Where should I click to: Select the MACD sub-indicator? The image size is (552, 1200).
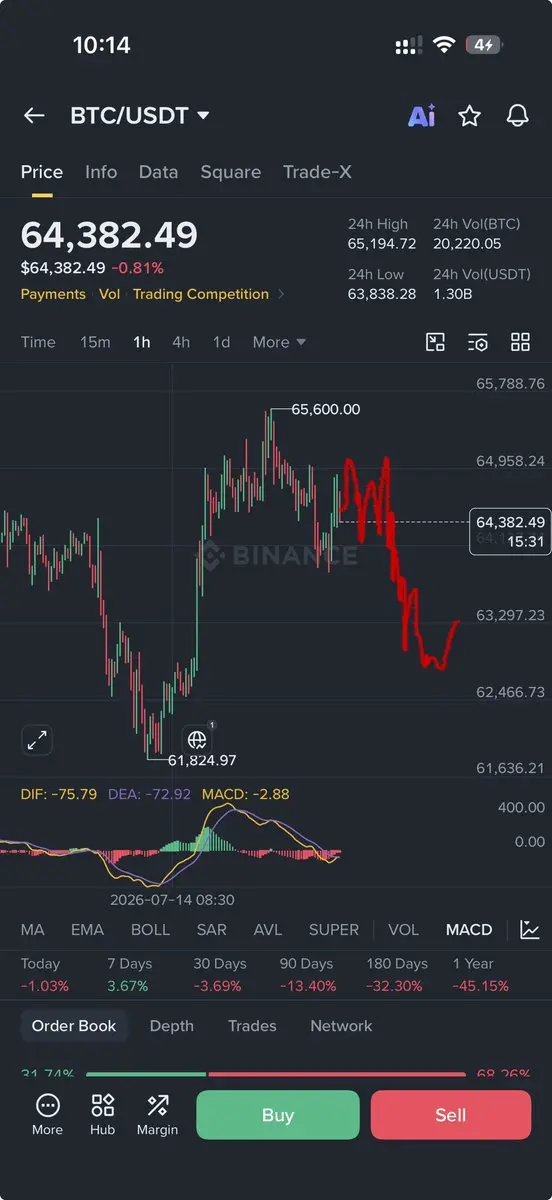[469, 930]
